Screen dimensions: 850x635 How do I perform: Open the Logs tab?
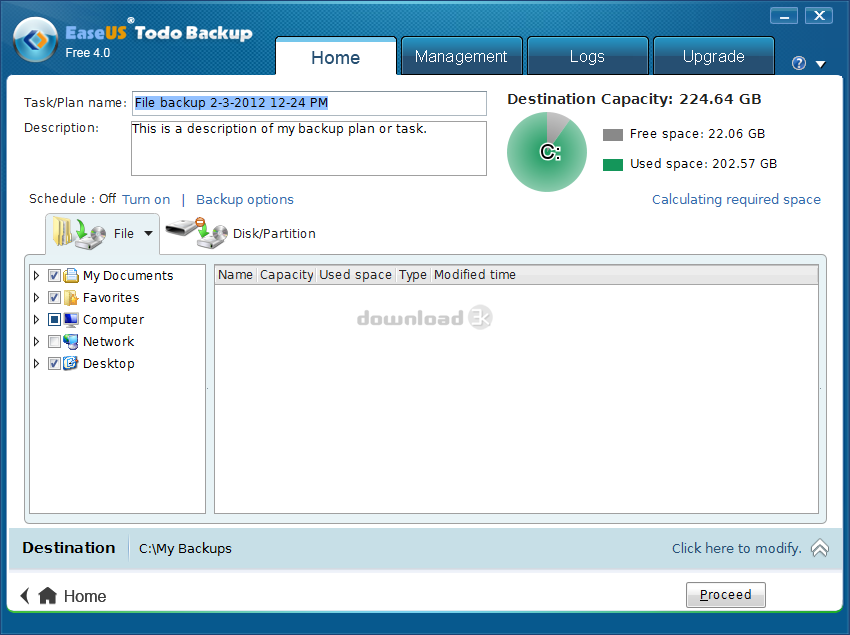point(587,57)
